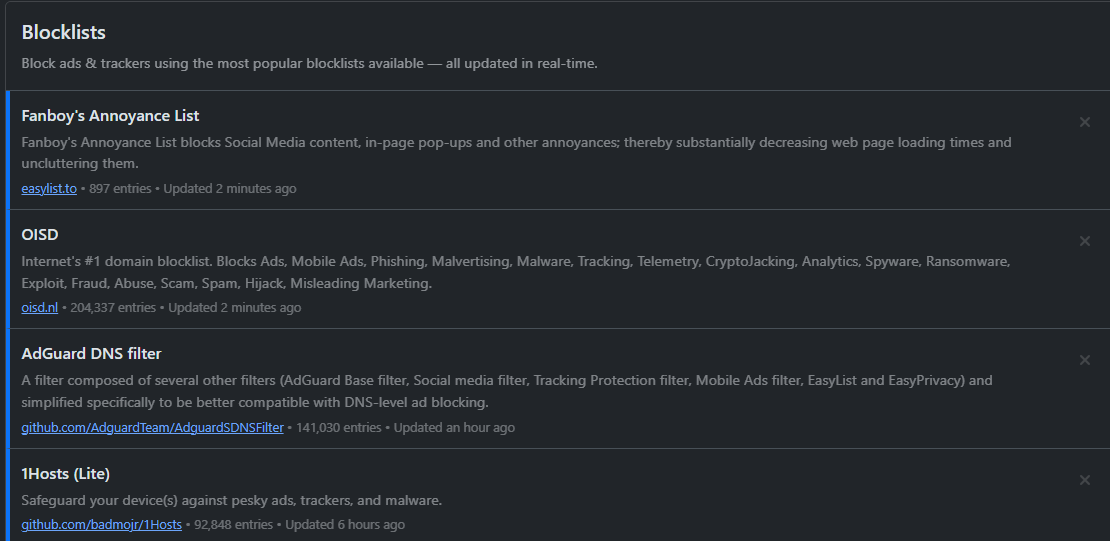Open github.com/AdguardTeam/AdguardSDNSFilter link
Image resolution: width=1110 pixels, height=541 pixels.
point(152,427)
